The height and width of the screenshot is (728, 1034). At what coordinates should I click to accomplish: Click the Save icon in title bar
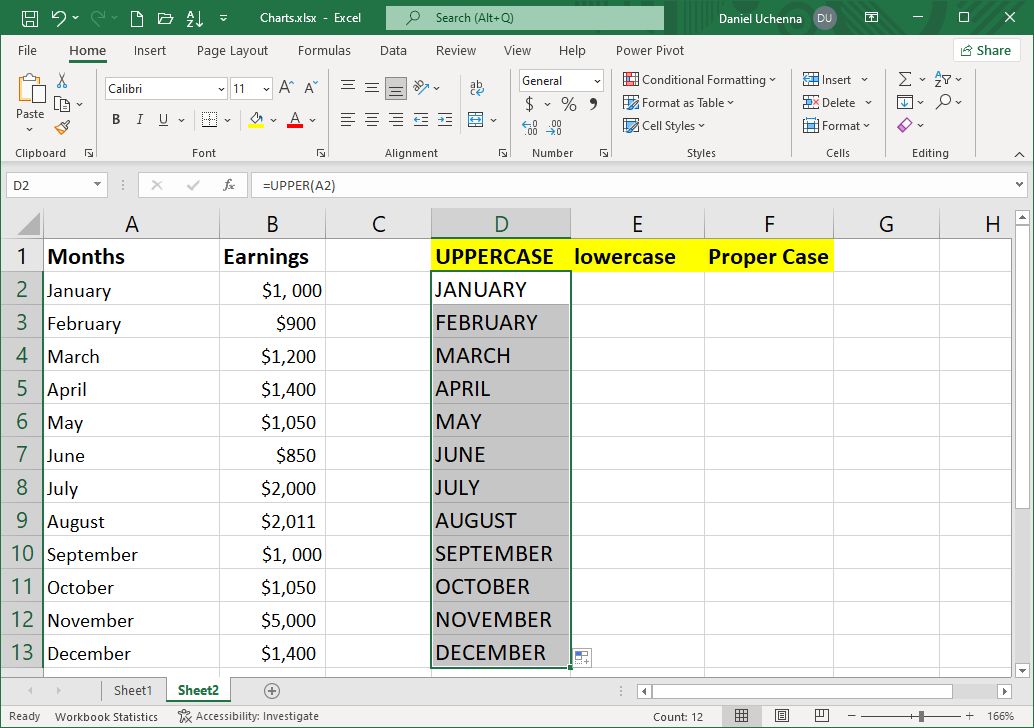(29, 18)
